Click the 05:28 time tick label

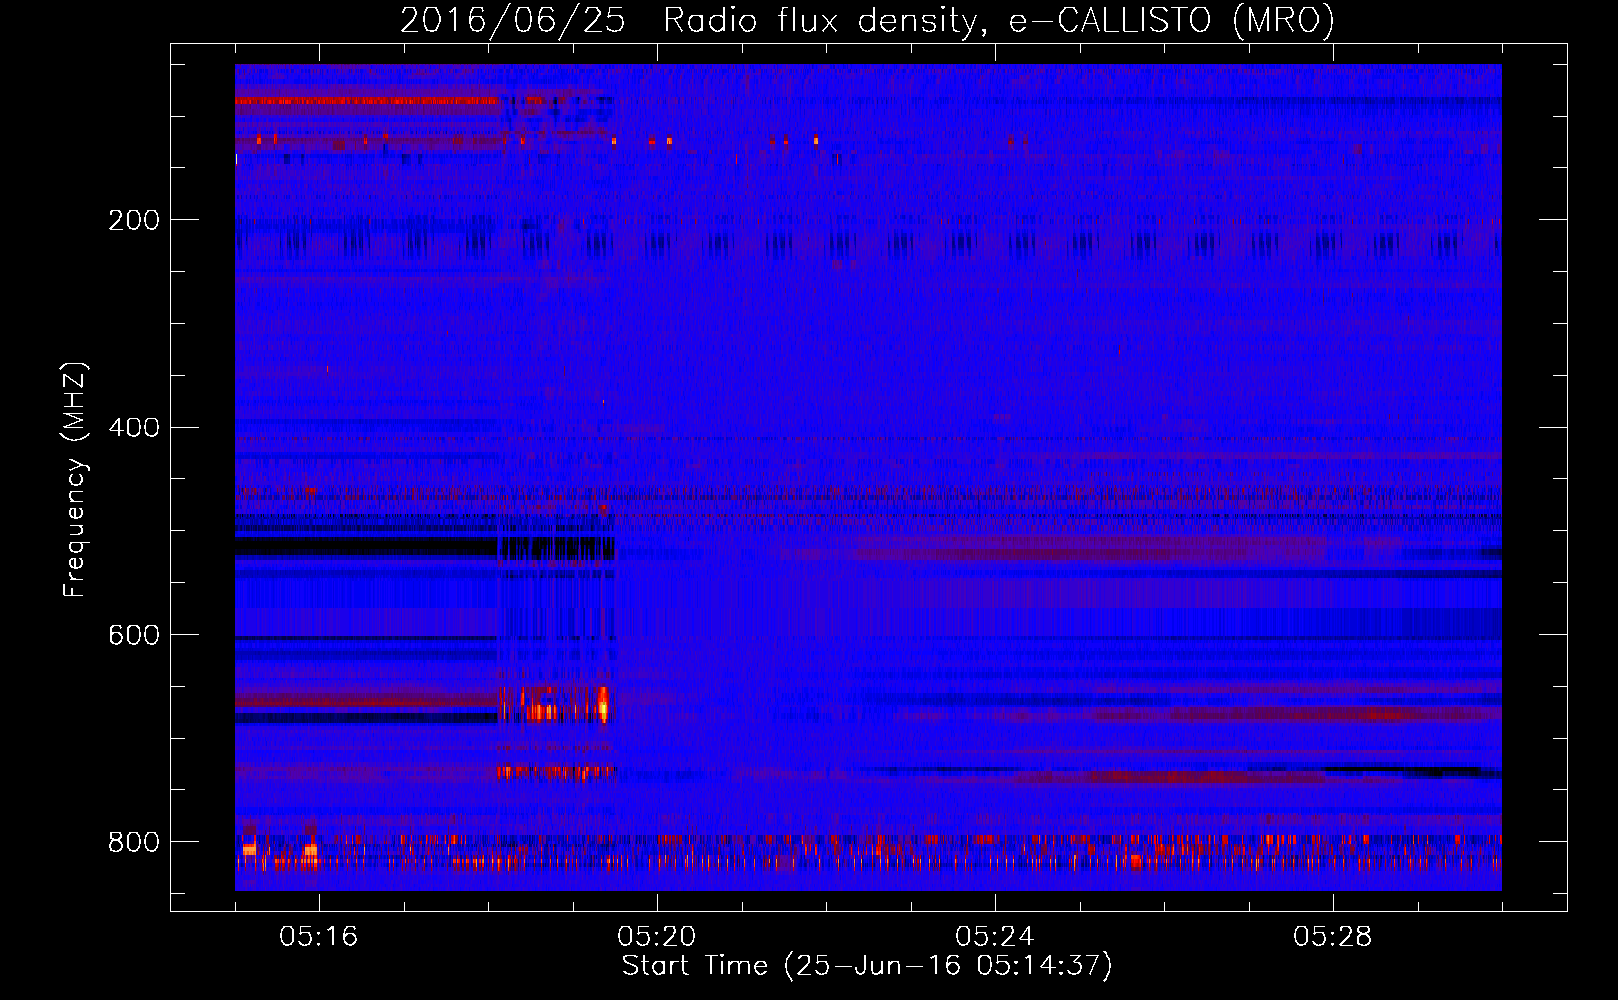[x=1333, y=937]
